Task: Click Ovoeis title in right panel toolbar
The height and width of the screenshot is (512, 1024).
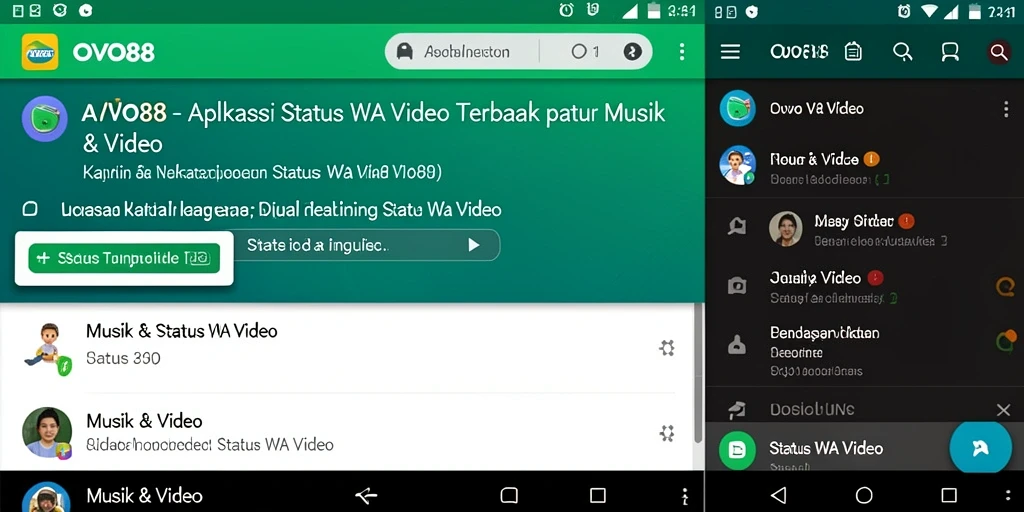Action: tap(799, 52)
